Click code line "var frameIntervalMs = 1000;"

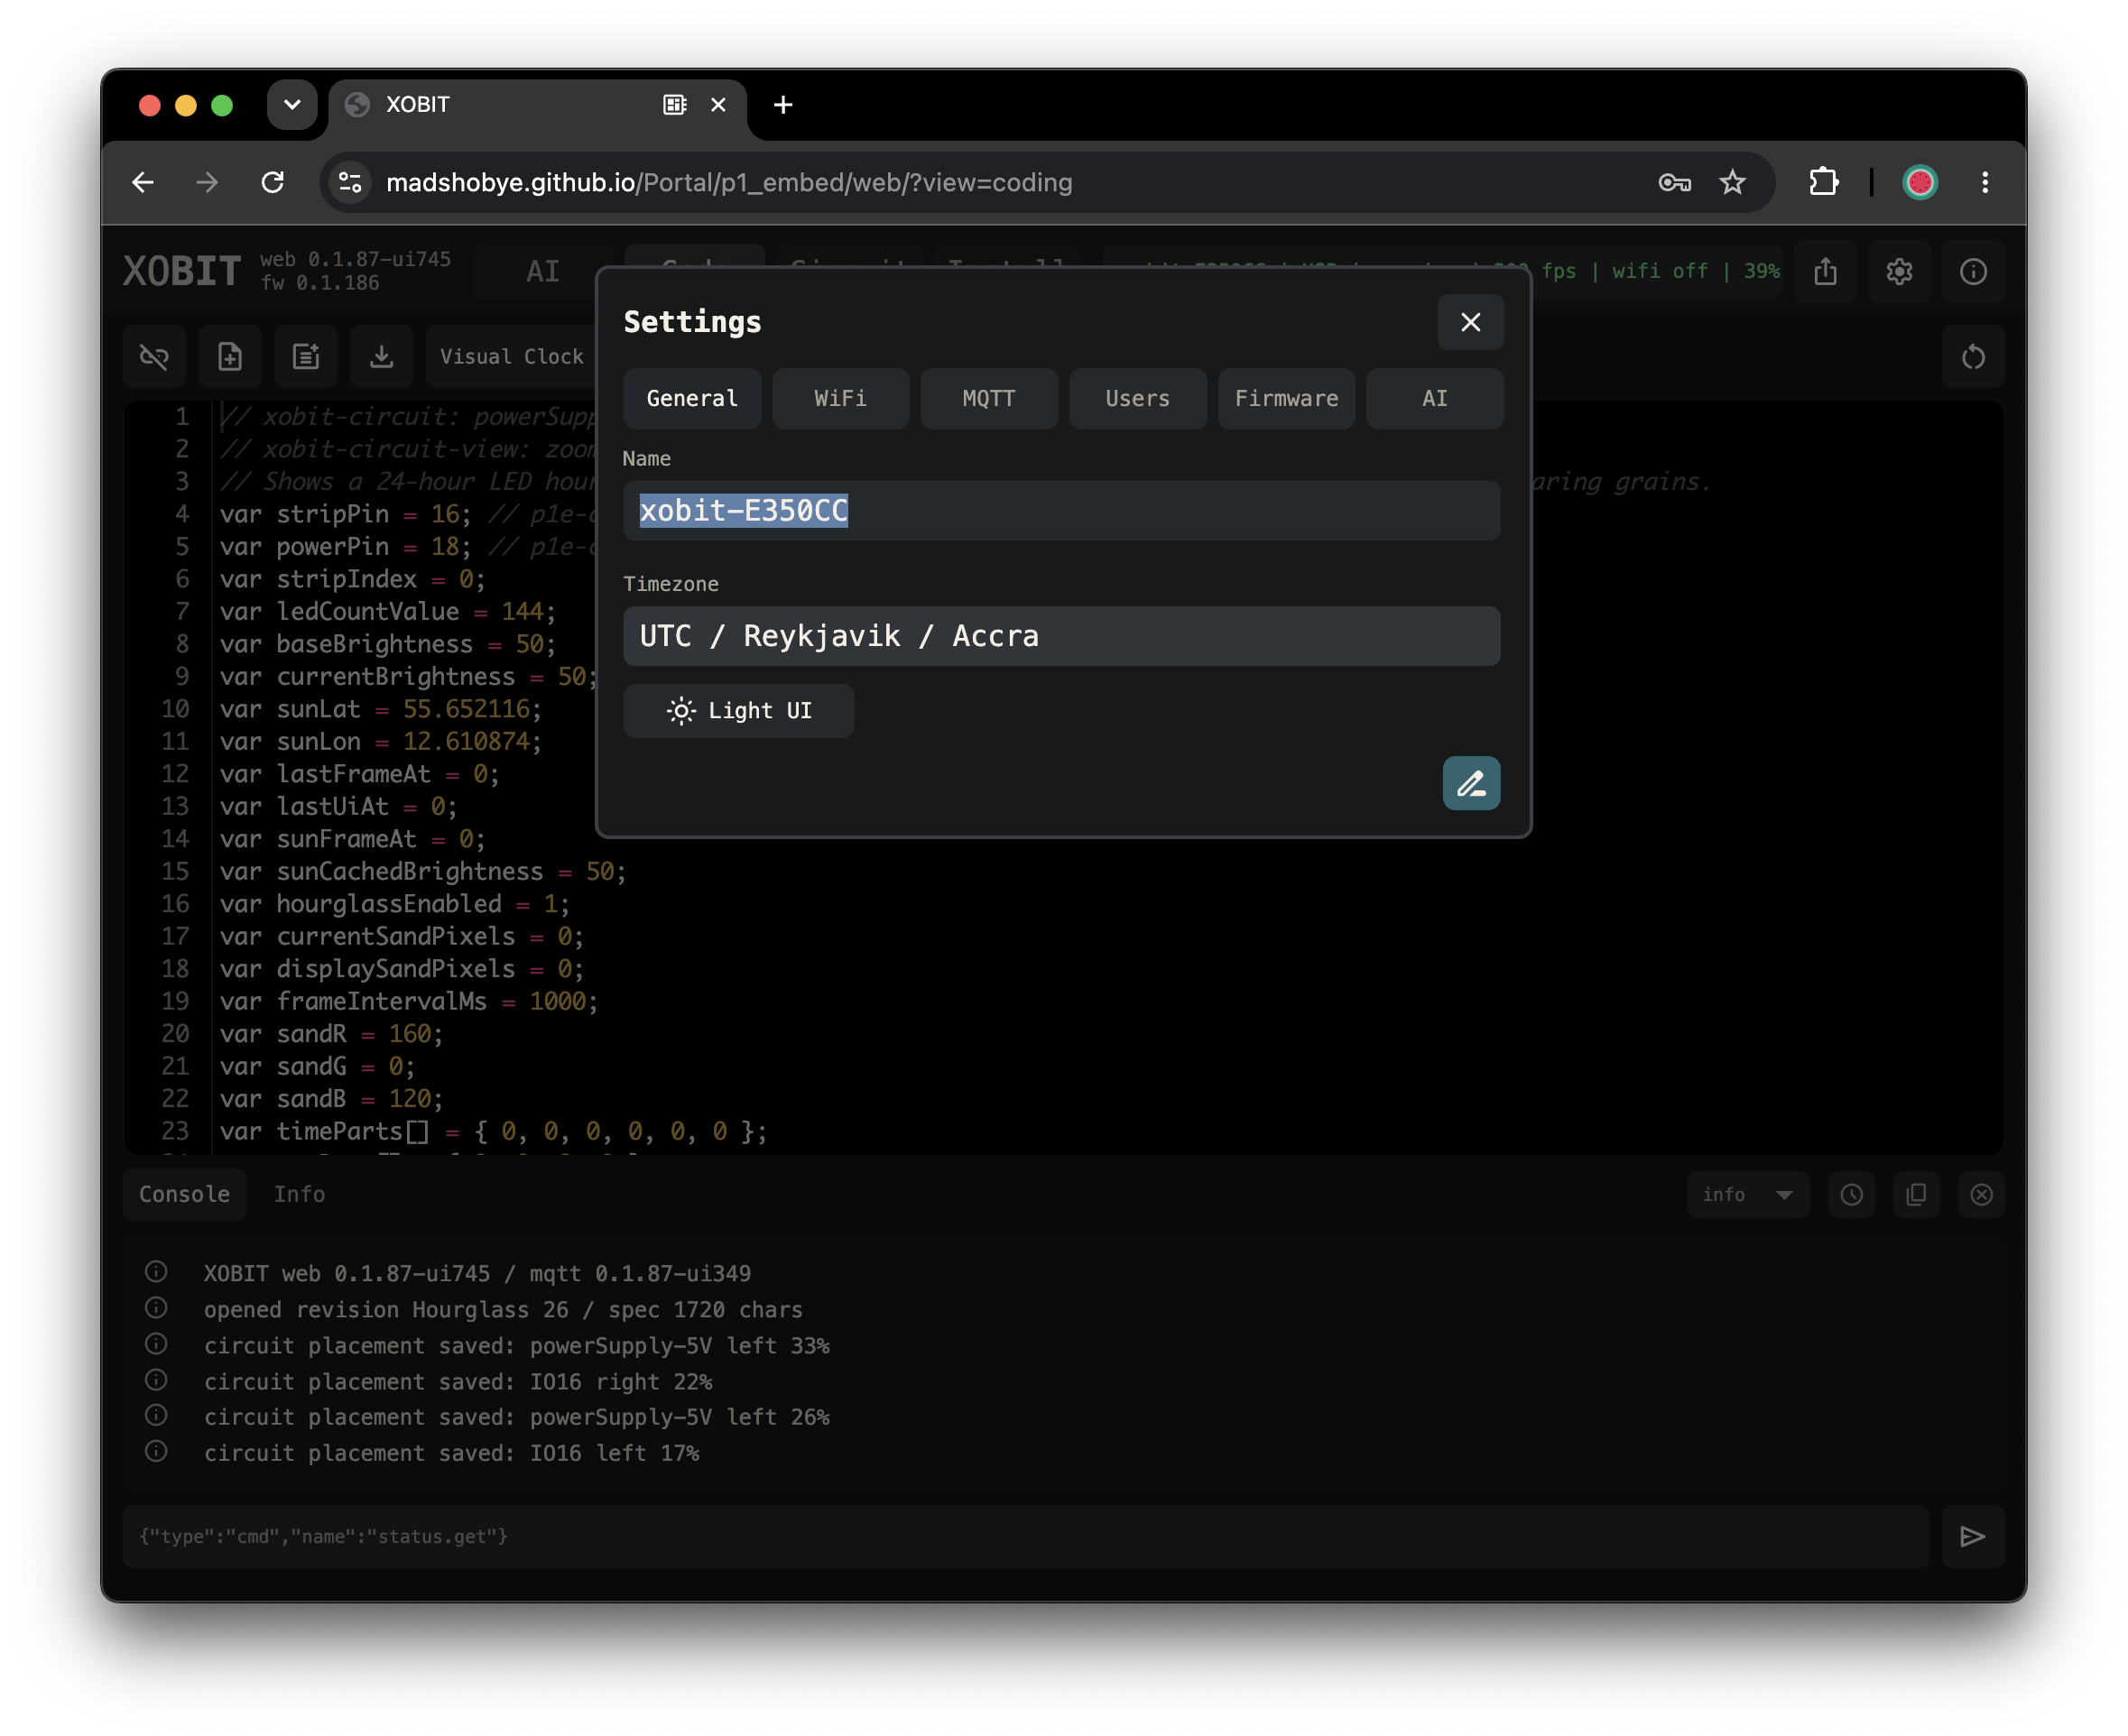408,1001
